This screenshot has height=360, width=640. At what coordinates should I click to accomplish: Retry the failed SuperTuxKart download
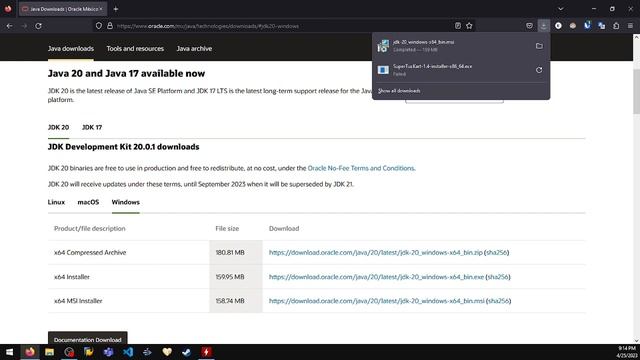(x=539, y=70)
